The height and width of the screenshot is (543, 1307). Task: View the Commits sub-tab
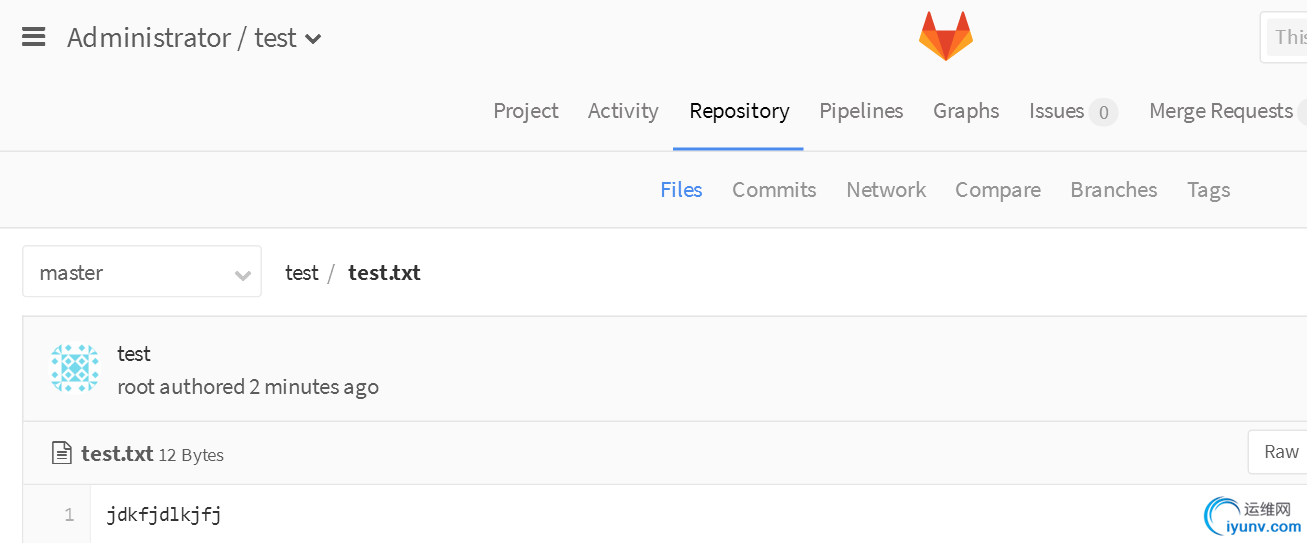[774, 190]
